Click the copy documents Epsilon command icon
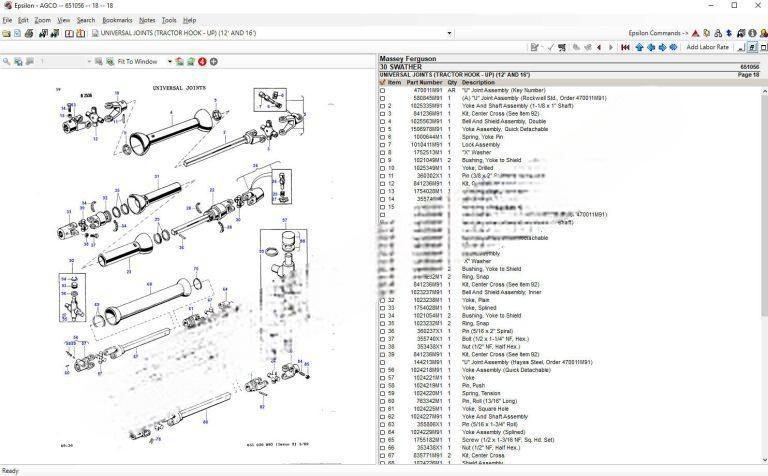Image resolution: width=768 pixels, height=476 pixels. 707,33
